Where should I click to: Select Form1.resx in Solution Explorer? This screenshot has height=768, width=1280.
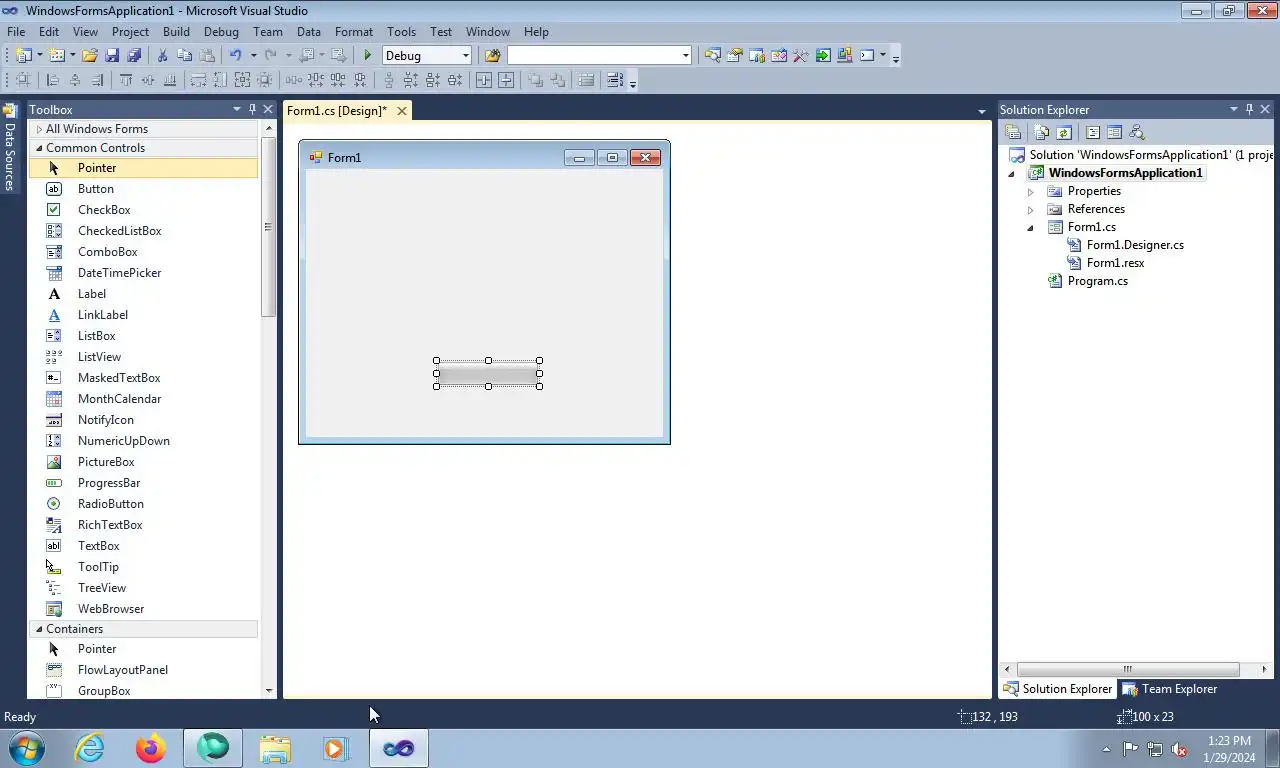[x=1115, y=263]
